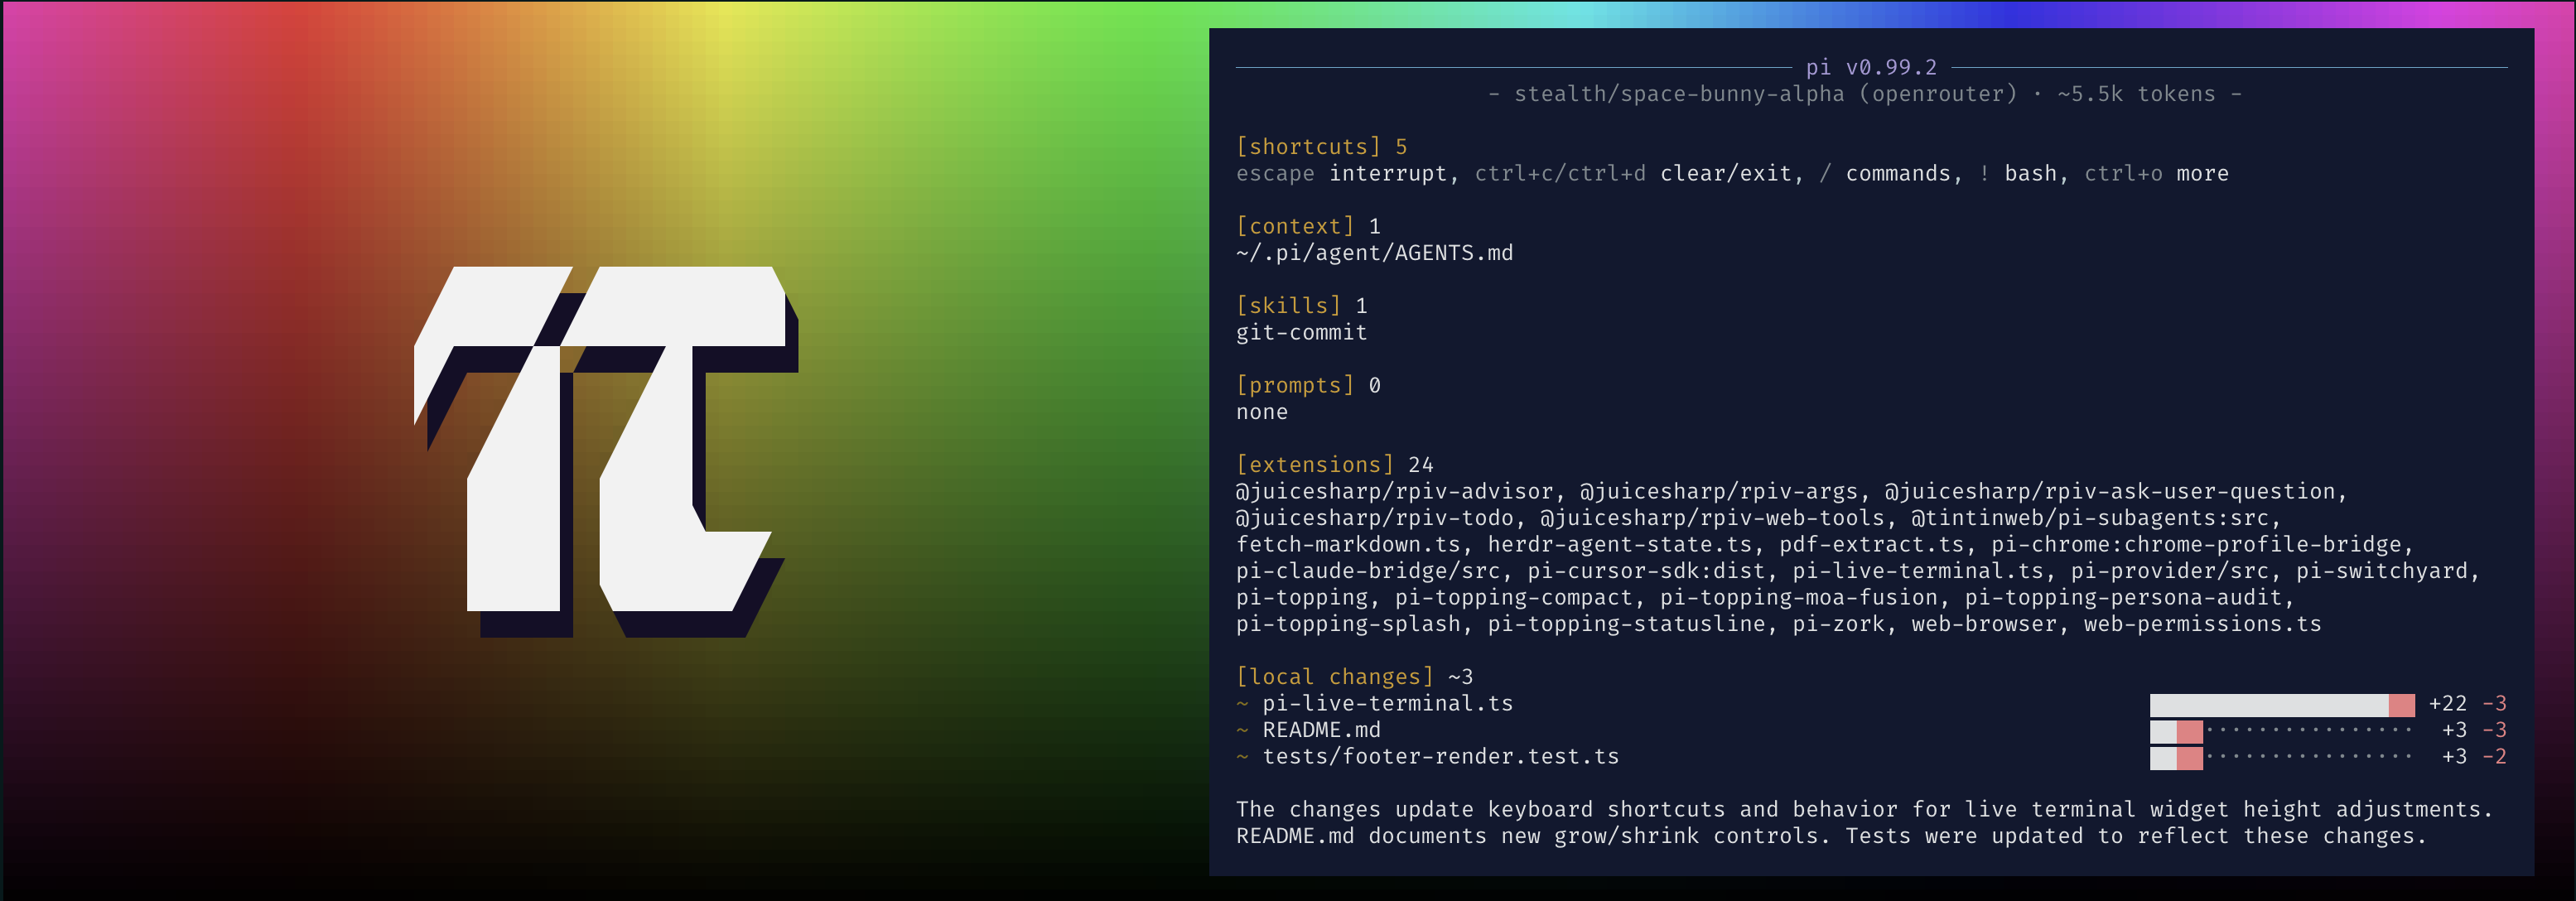This screenshot has width=2576, height=901.
Task: Click the 'tests/footer-render.test.ts' changed file row
Action: pyautogui.click(x=1871, y=757)
